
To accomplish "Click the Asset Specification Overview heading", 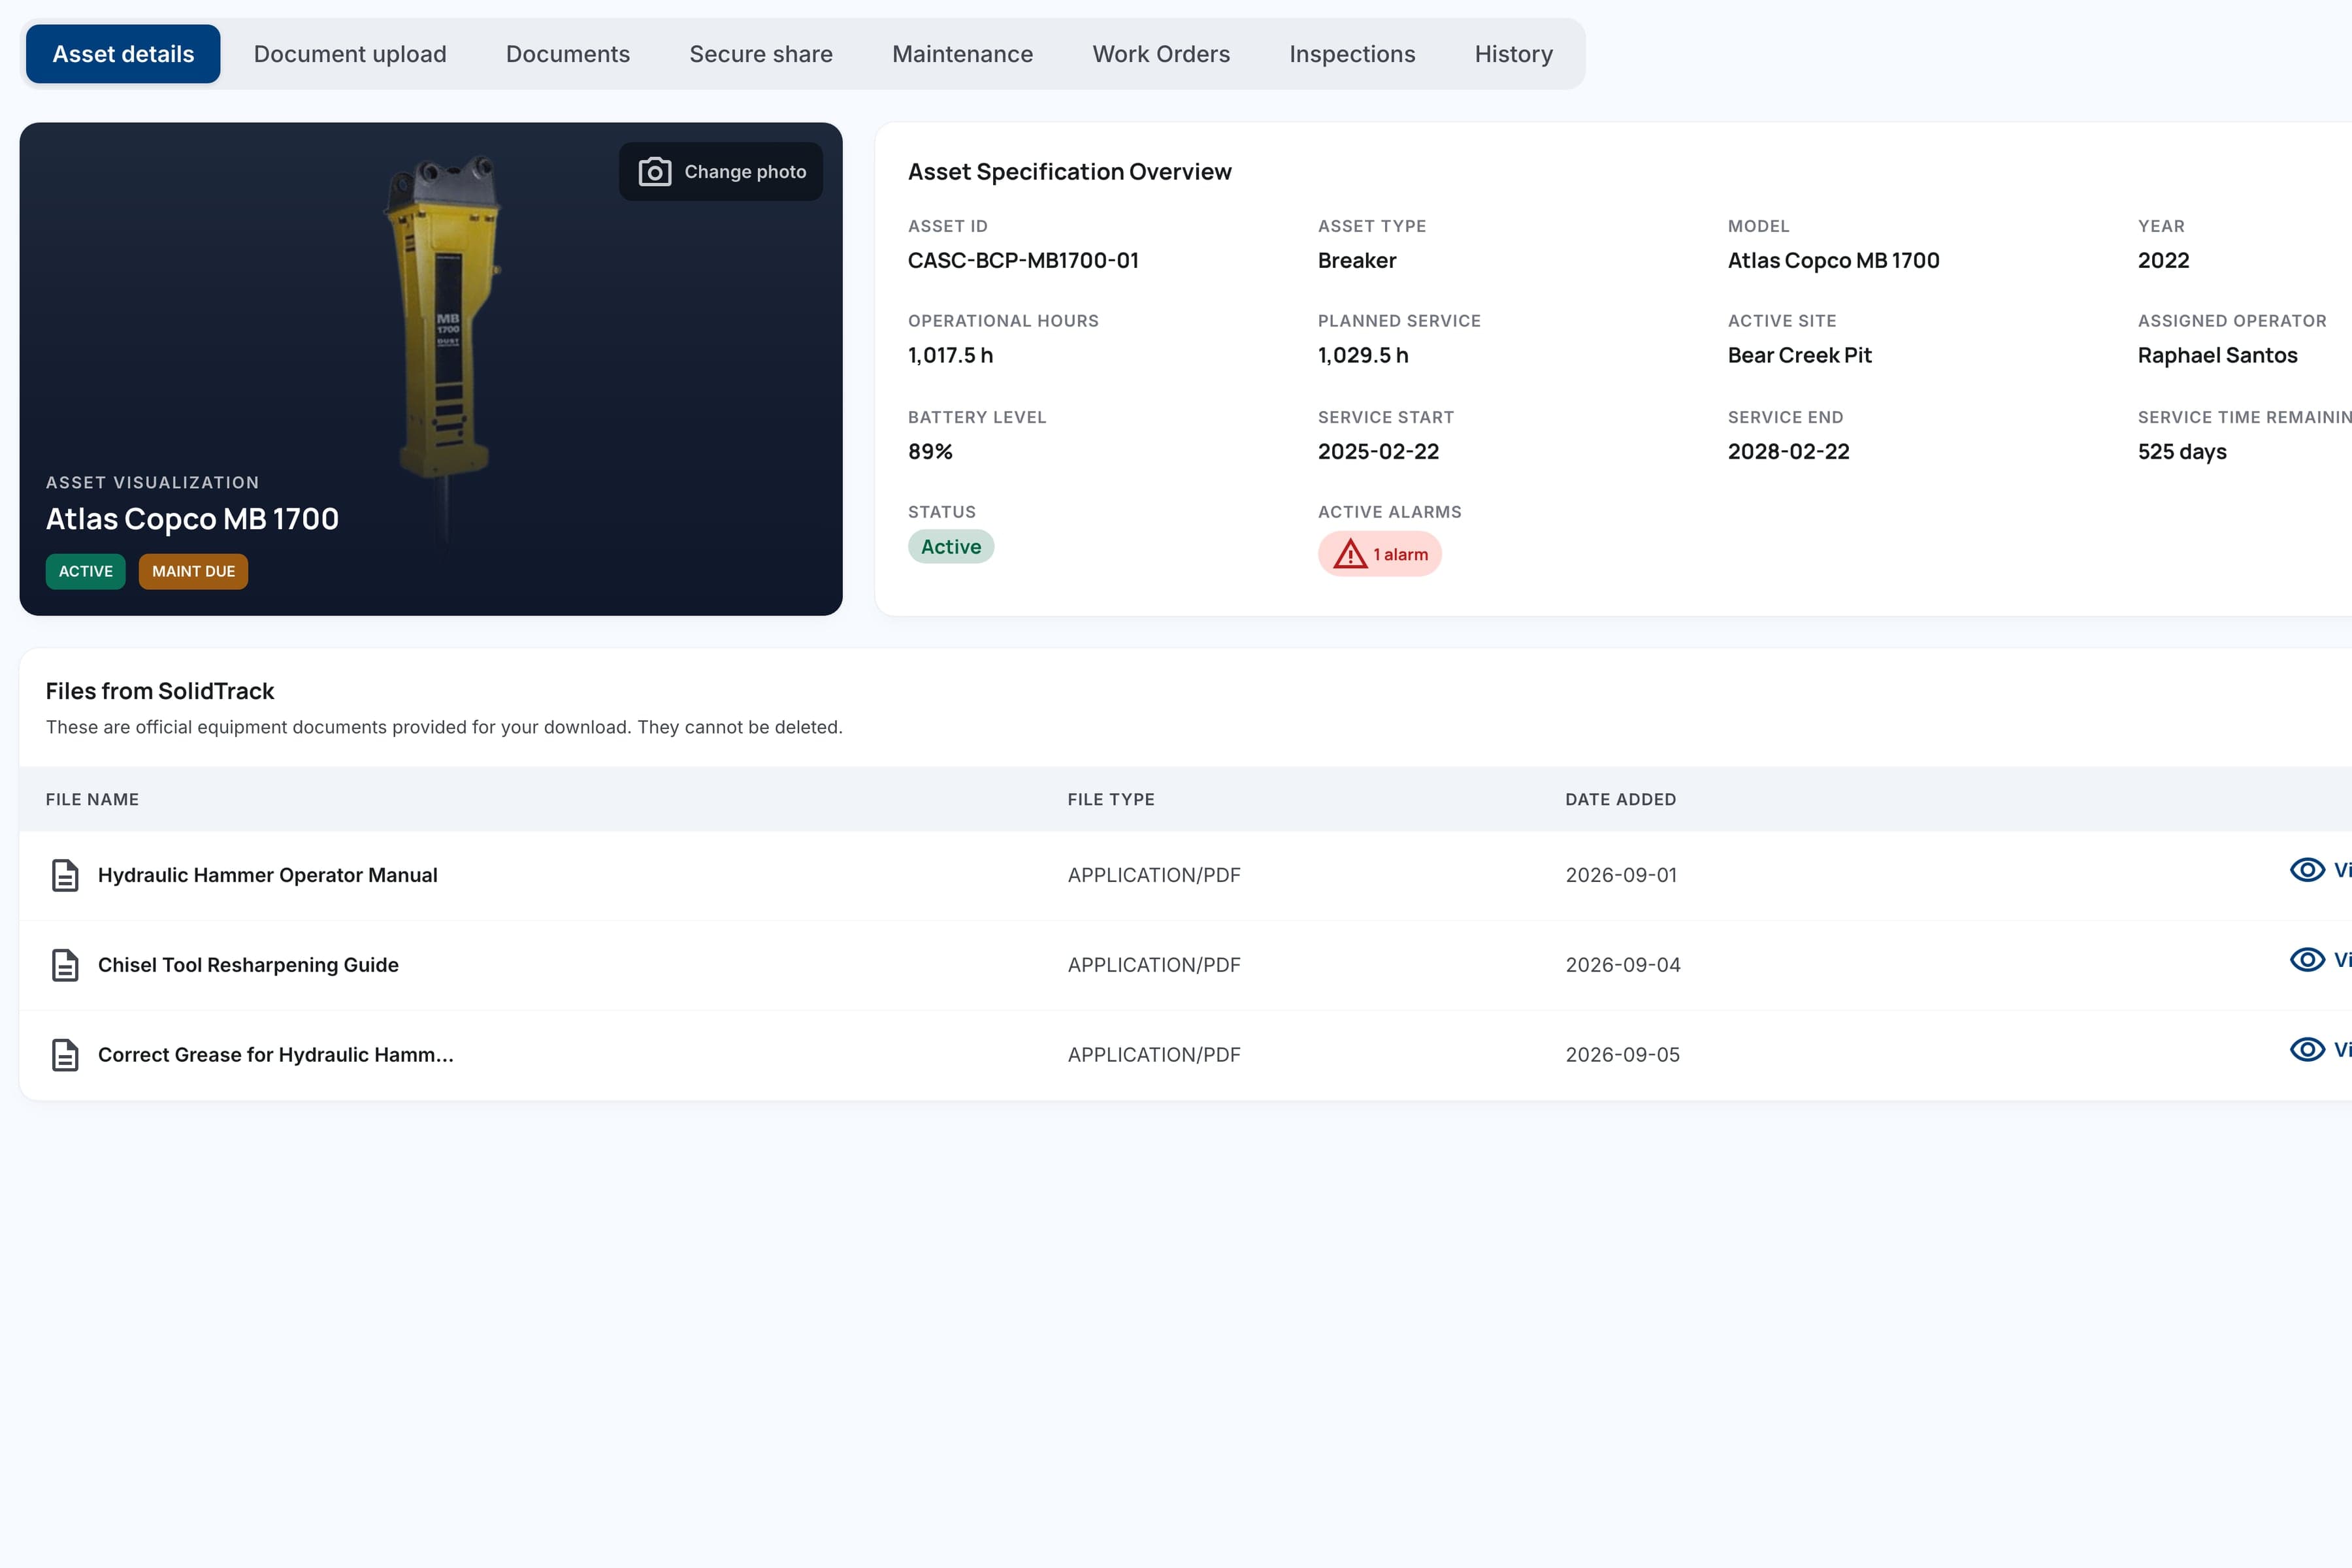I will [1069, 172].
